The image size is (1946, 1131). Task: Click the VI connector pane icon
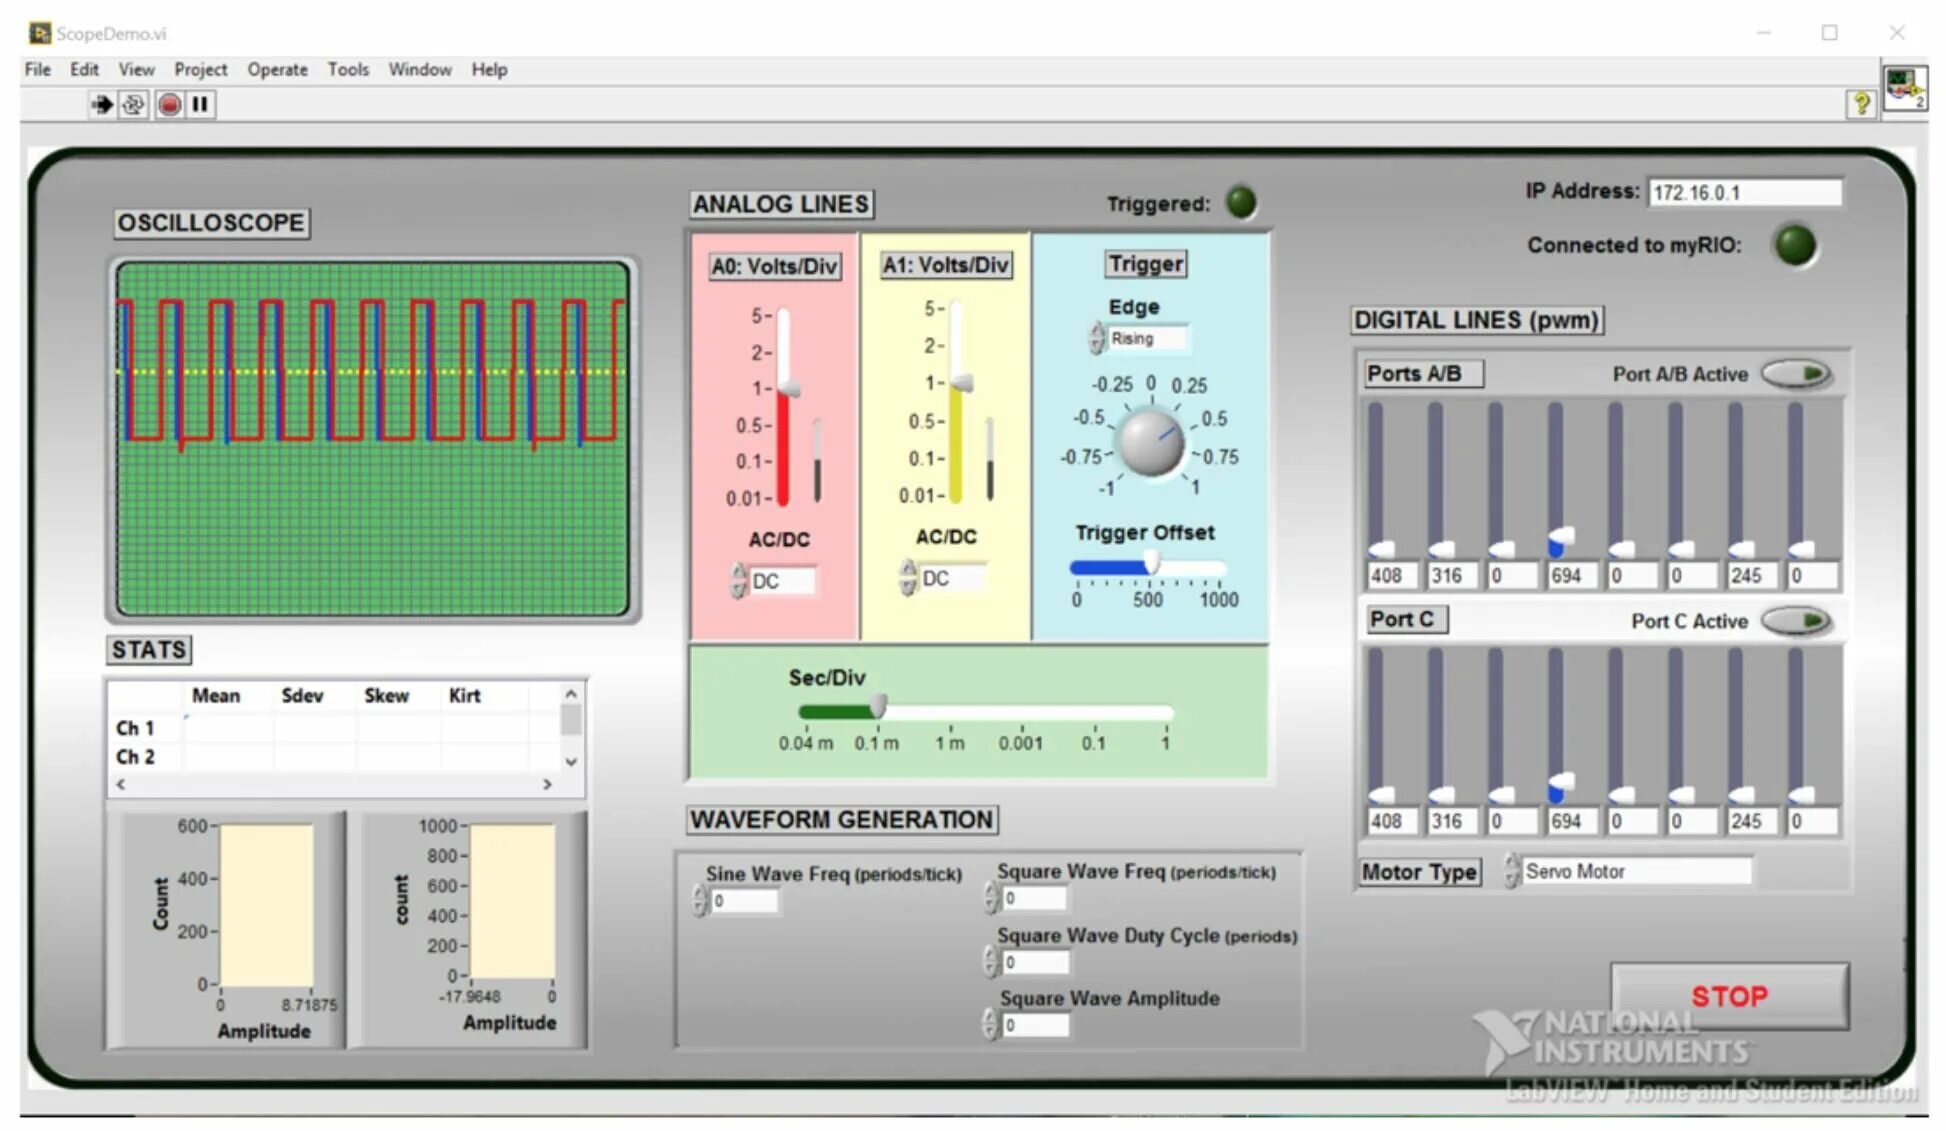point(1904,88)
